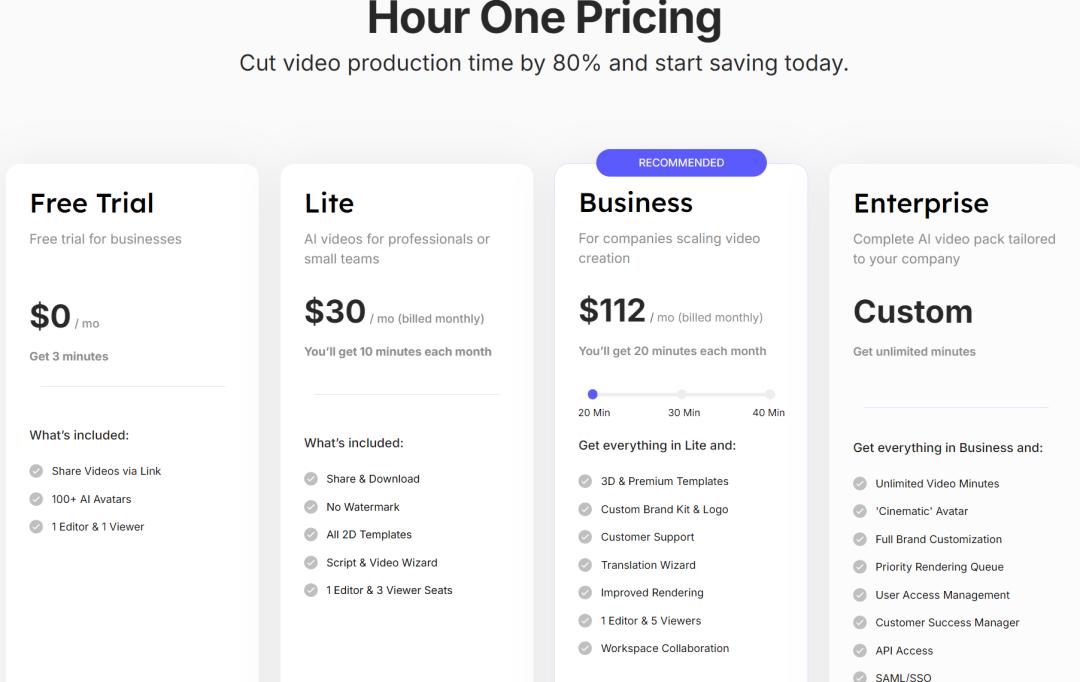Click the Free Trial plan title

pos(92,203)
